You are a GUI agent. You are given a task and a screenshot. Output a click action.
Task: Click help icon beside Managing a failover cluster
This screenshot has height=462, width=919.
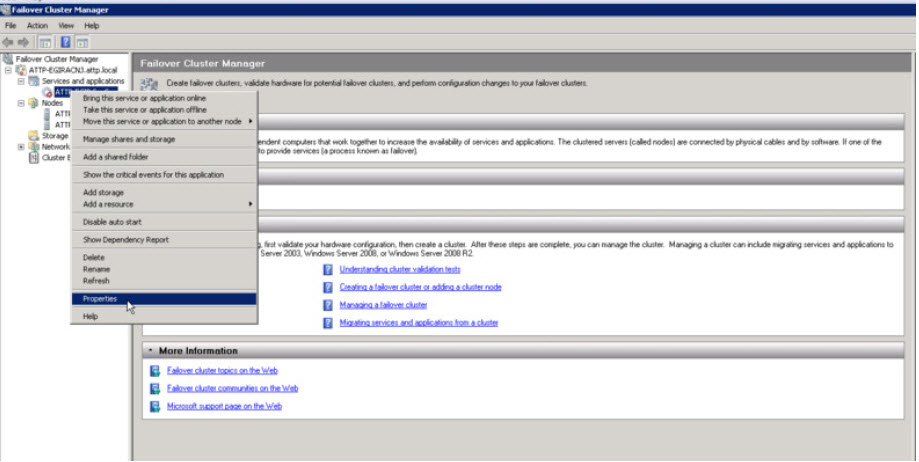click(x=328, y=305)
